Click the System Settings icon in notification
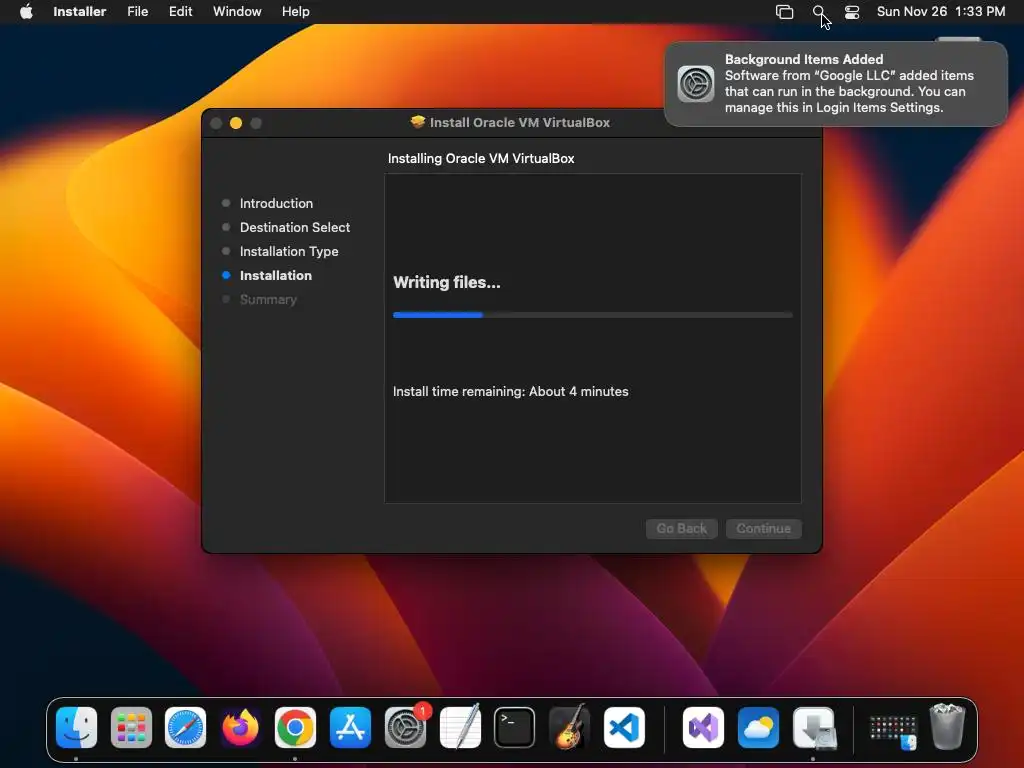This screenshot has width=1024, height=768. coord(696,84)
